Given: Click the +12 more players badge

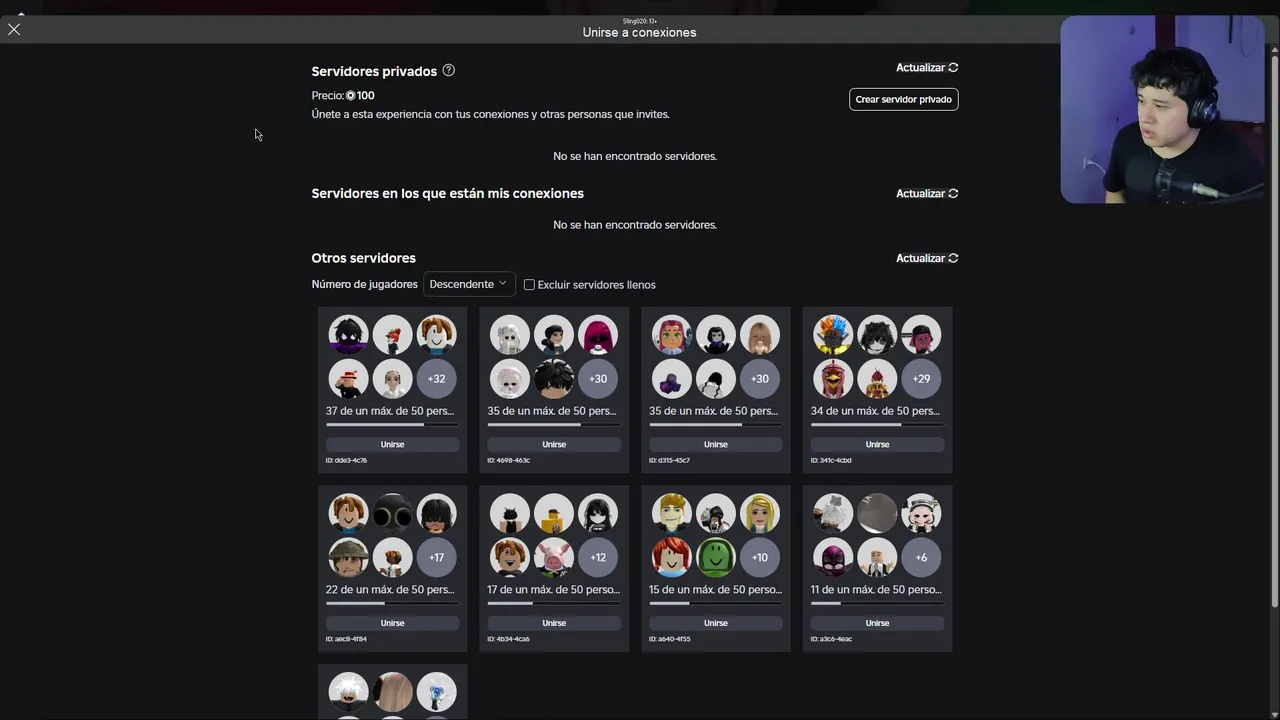Looking at the screenshot, I should tap(598, 558).
